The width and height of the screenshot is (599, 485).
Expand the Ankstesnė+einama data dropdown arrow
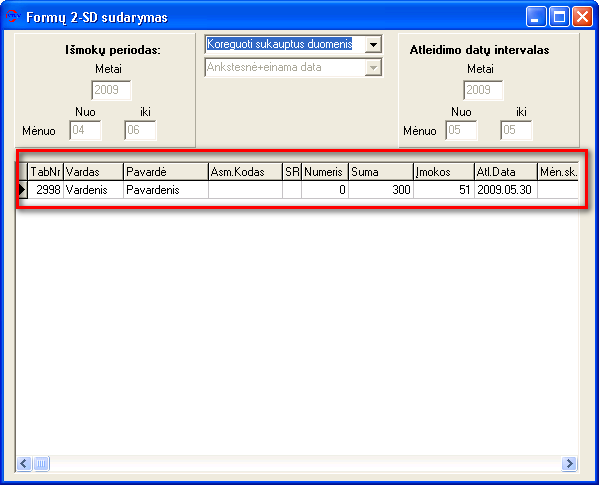pos(373,68)
